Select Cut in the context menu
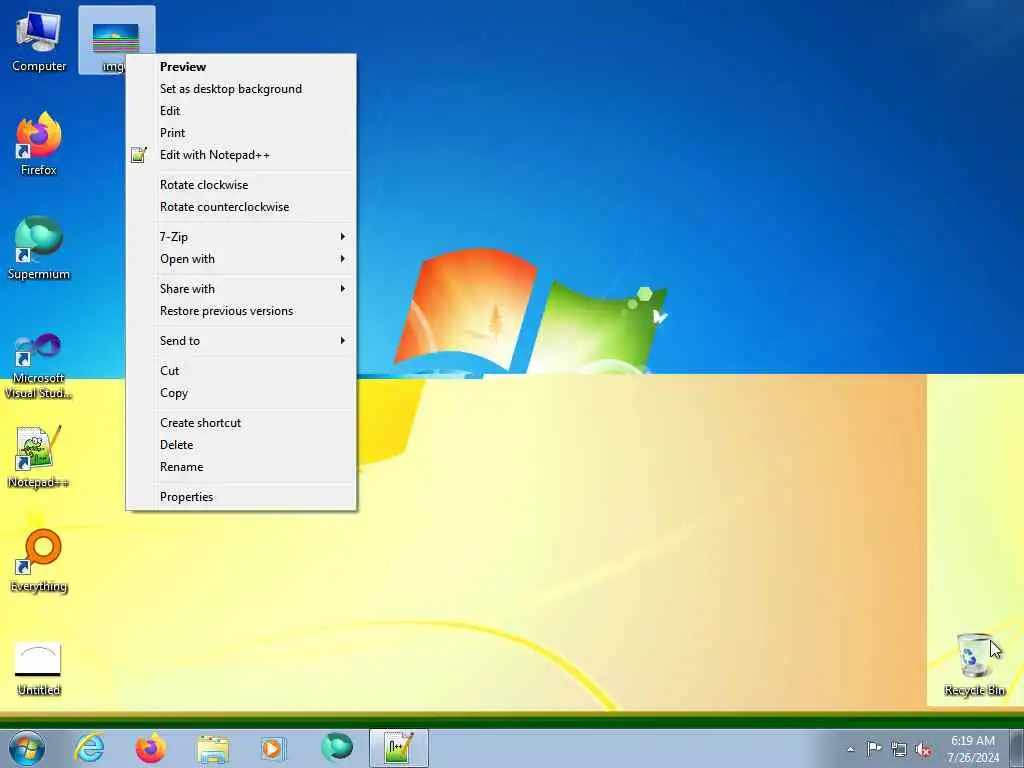This screenshot has height=768, width=1024. click(x=241, y=371)
